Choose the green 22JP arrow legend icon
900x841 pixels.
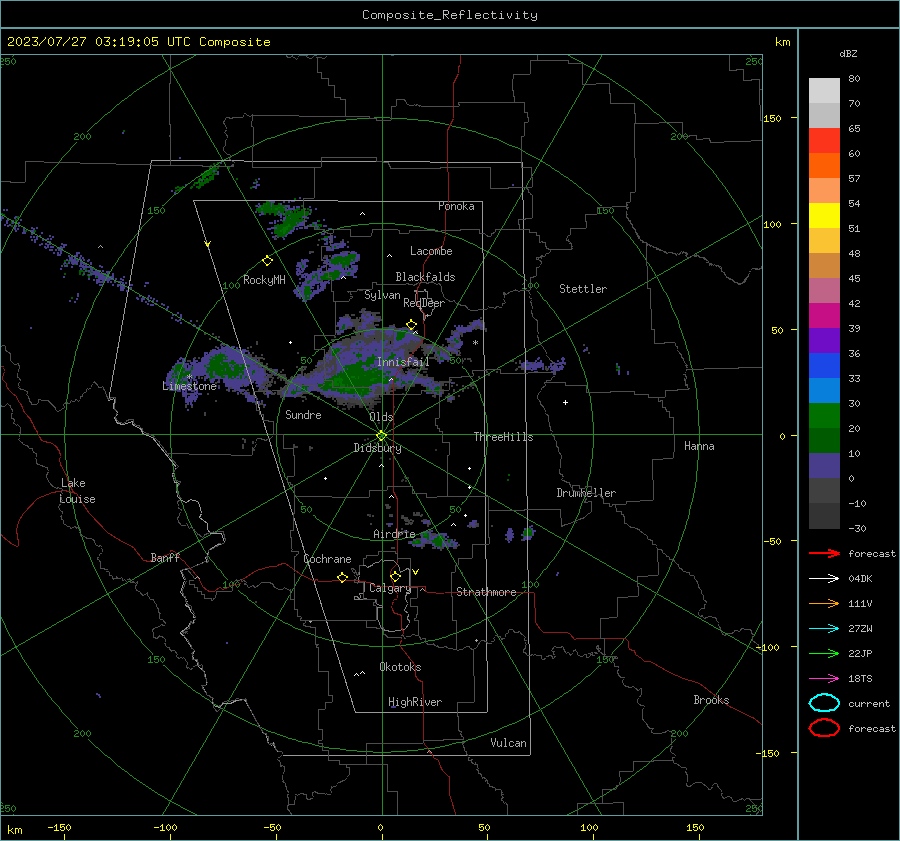(824, 653)
